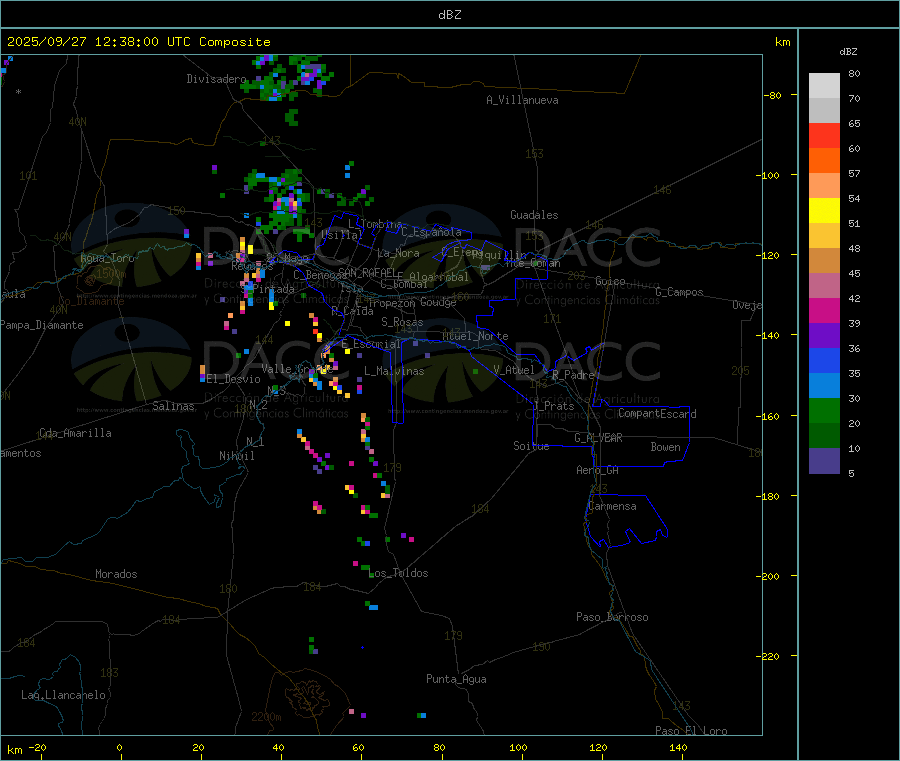Click the Paso_Barroso map label
The height and width of the screenshot is (761, 900).
pyautogui.click(x=612, y=618)
